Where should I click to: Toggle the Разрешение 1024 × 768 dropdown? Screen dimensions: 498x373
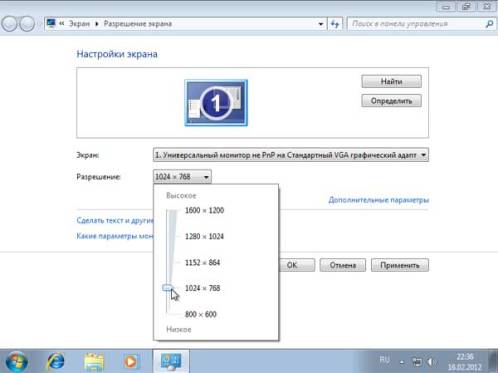(182, 177)
